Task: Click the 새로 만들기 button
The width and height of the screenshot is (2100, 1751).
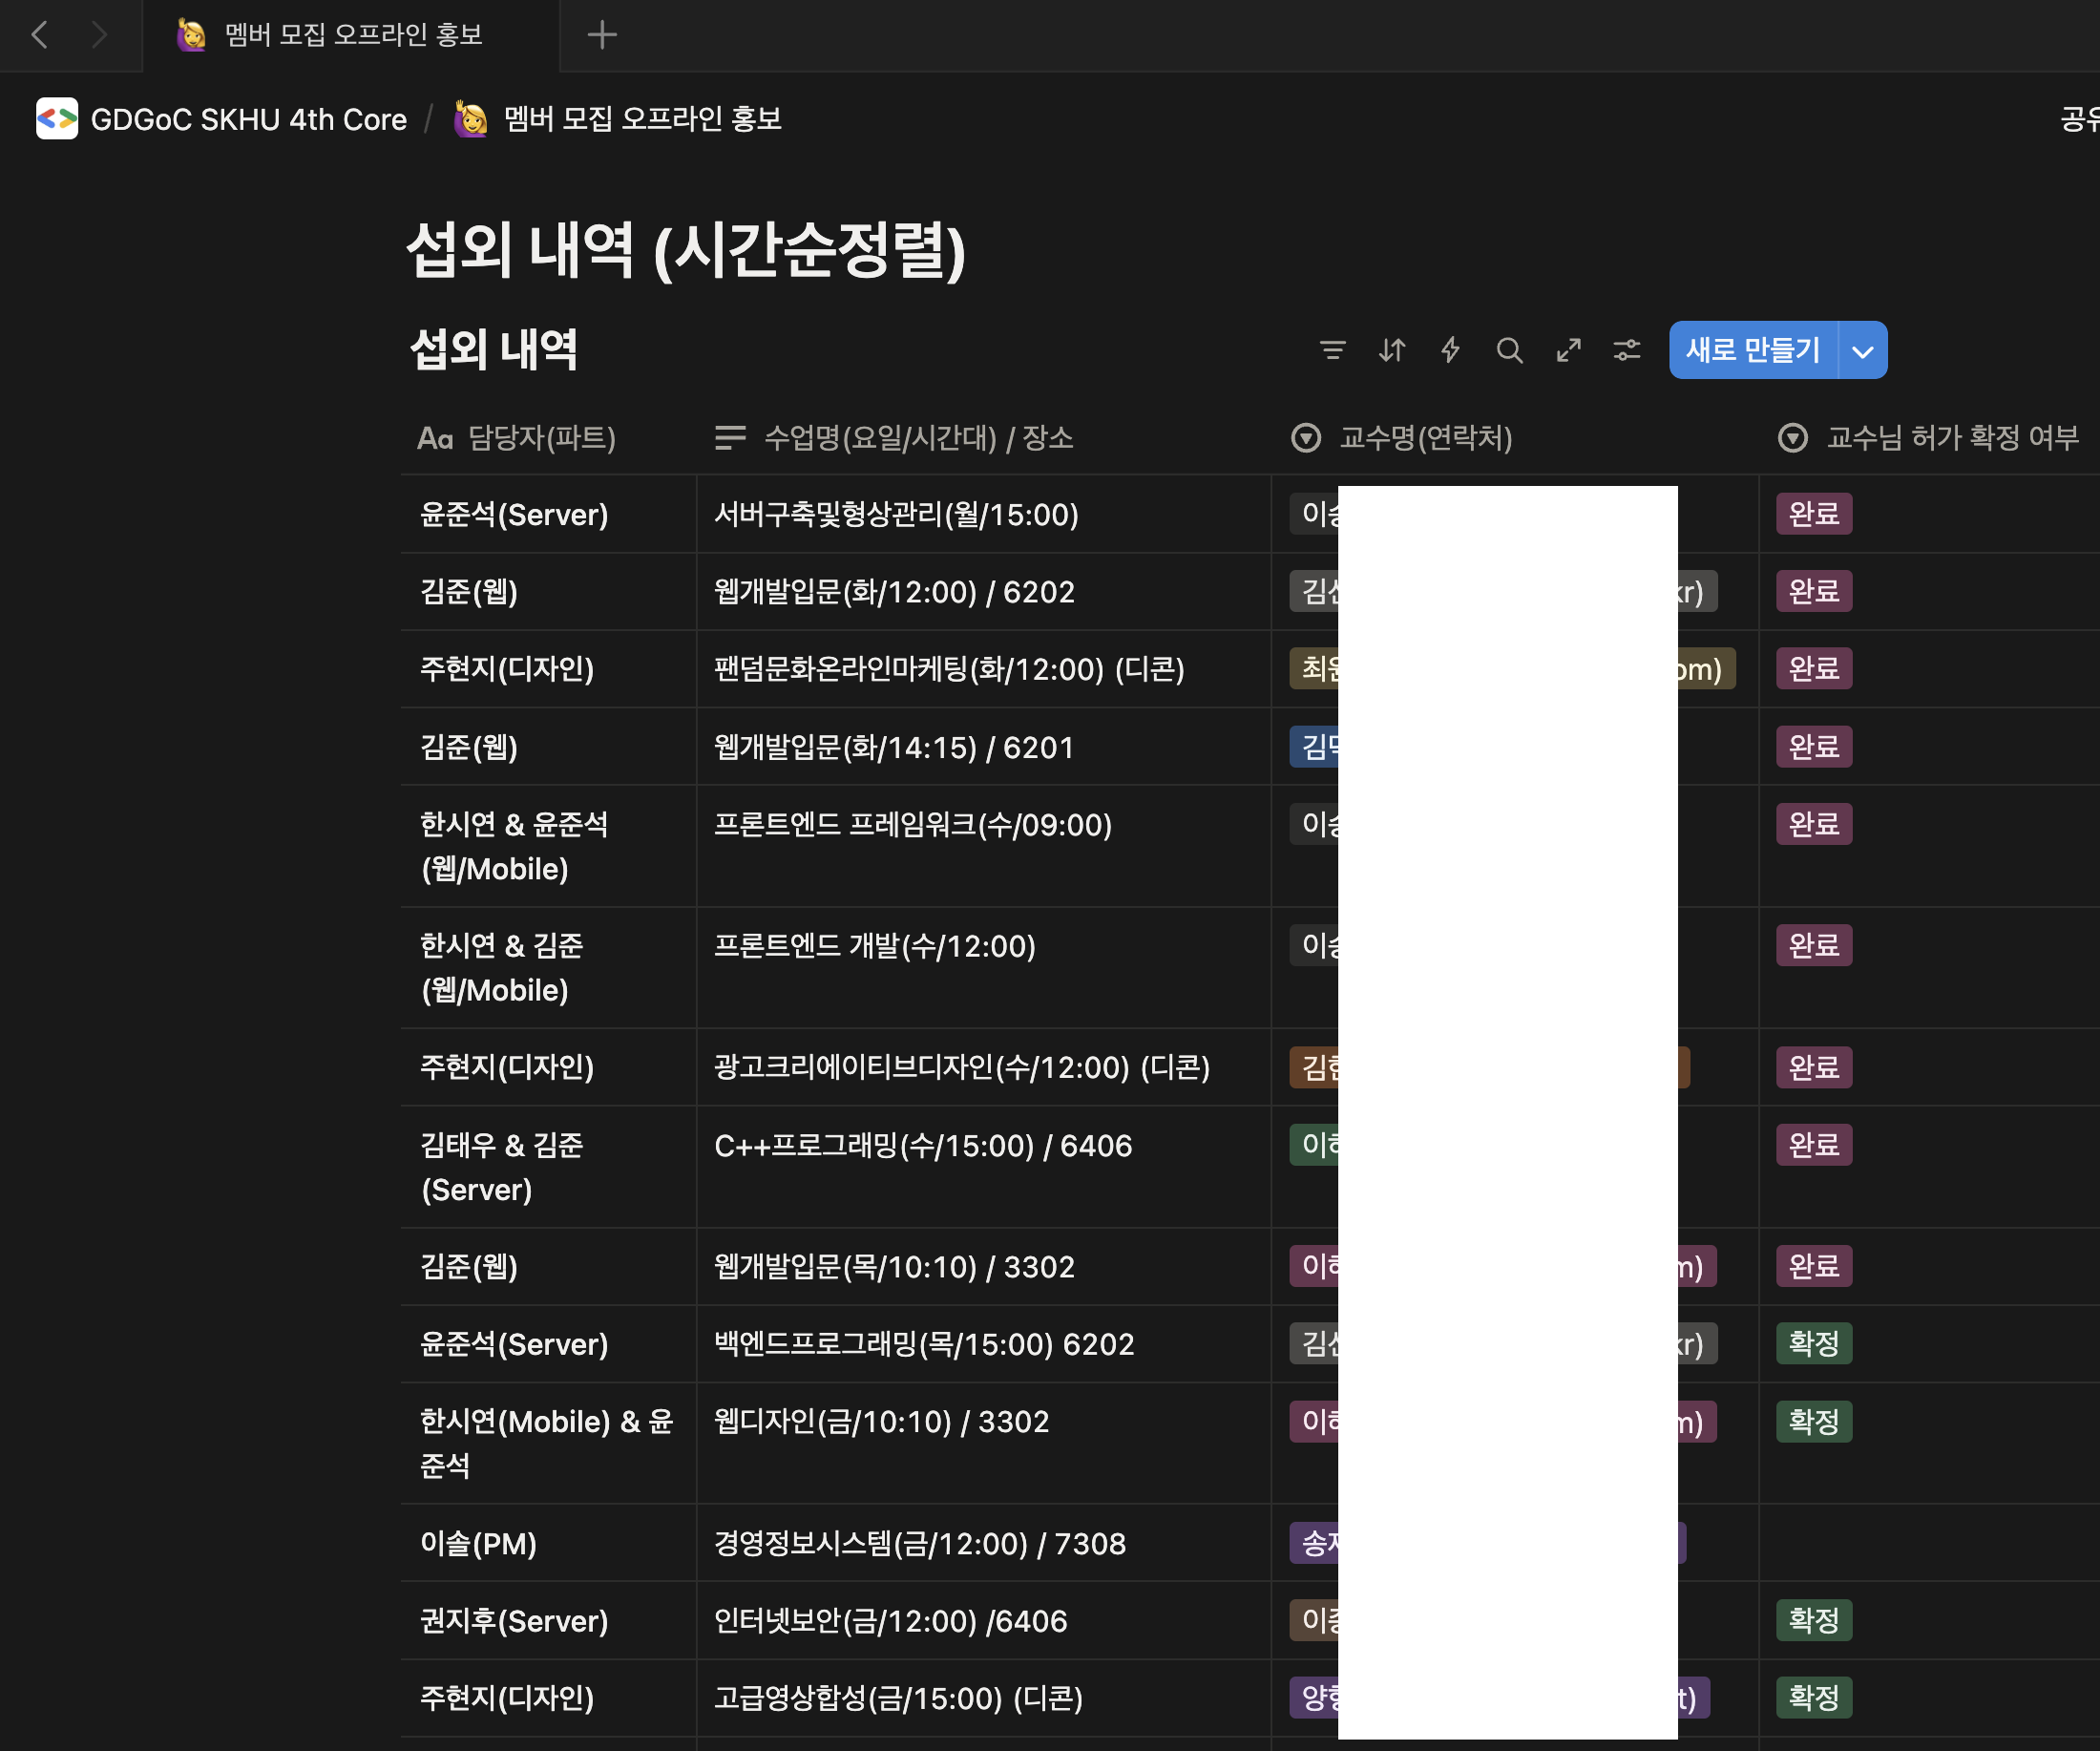Action: pyautogui.click(x=1752, y=350)
